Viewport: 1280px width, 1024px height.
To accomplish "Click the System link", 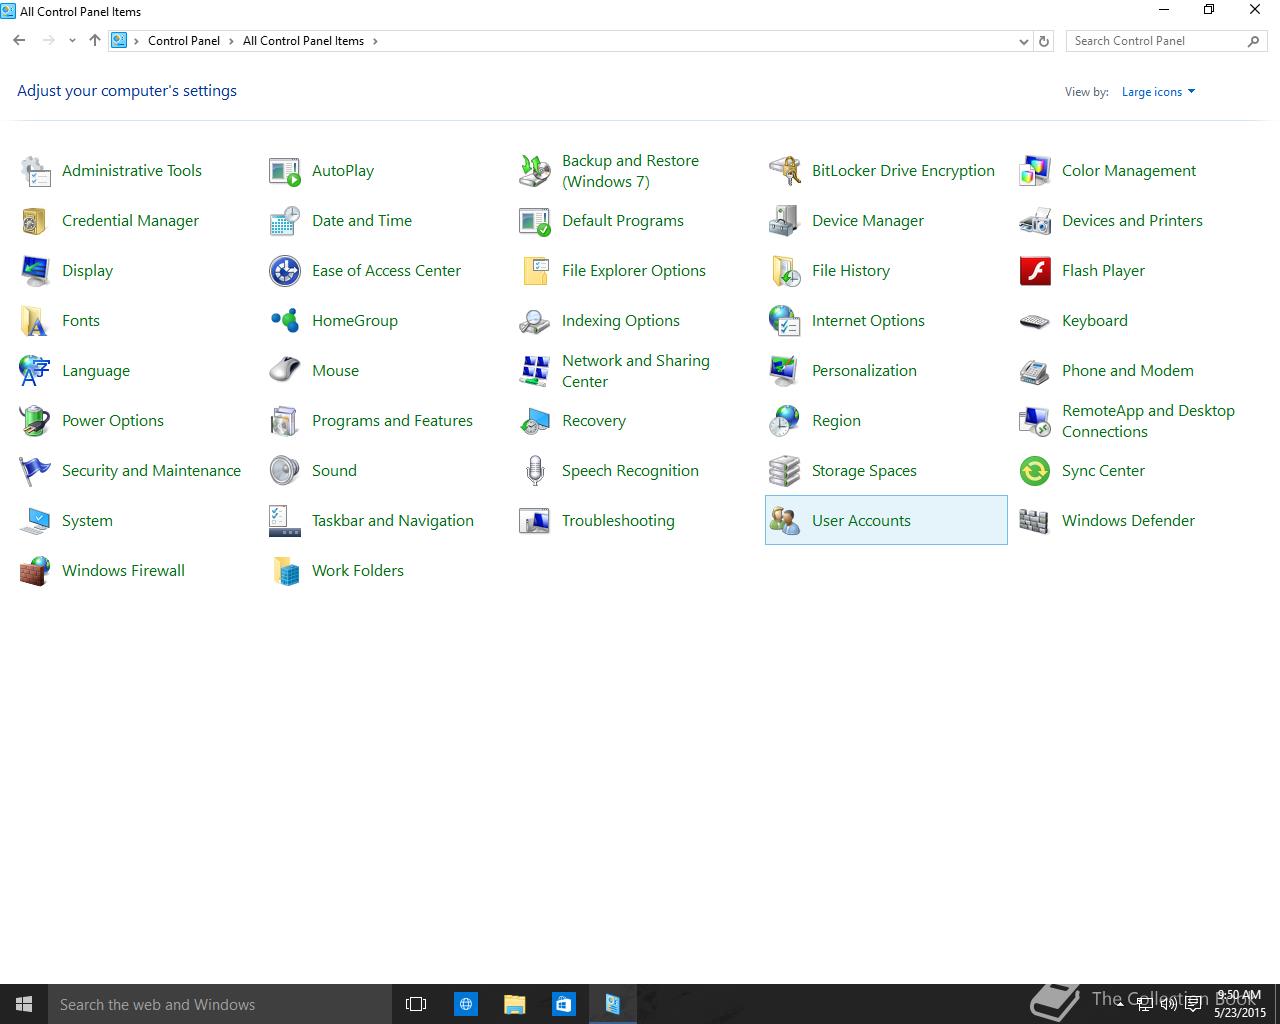I will (87, 521).
